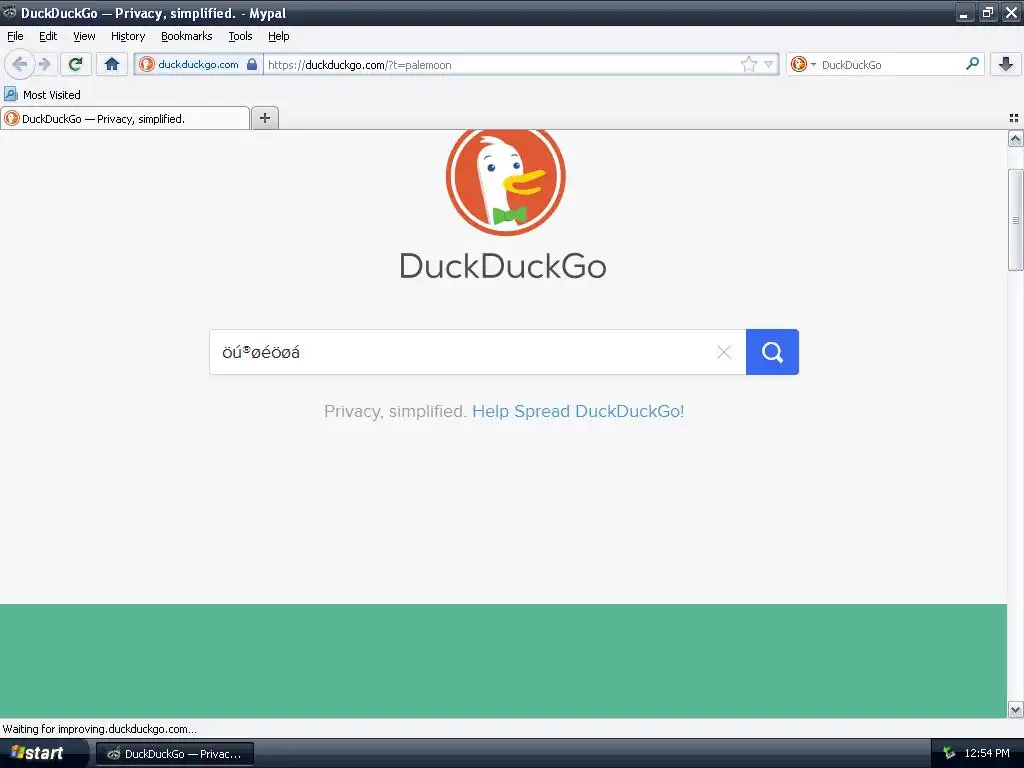Open the Tools menu
Screen dimensions: 1024x768
240,36
